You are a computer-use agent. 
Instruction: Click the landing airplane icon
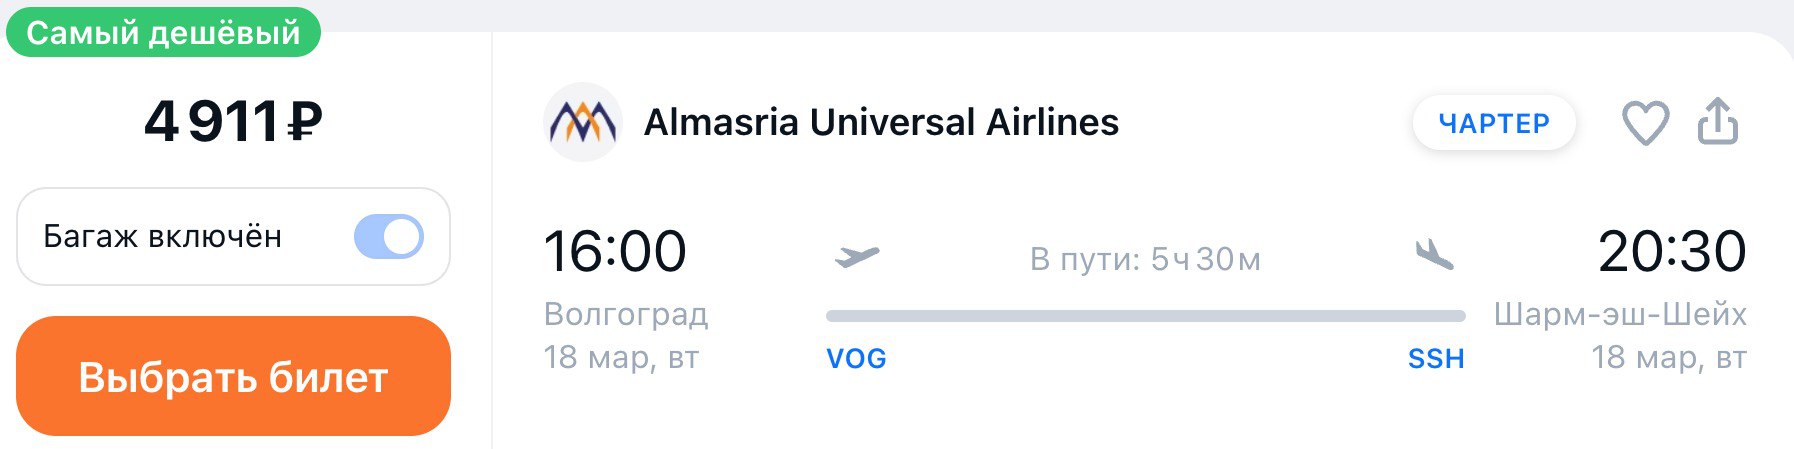pos(1435,255)
